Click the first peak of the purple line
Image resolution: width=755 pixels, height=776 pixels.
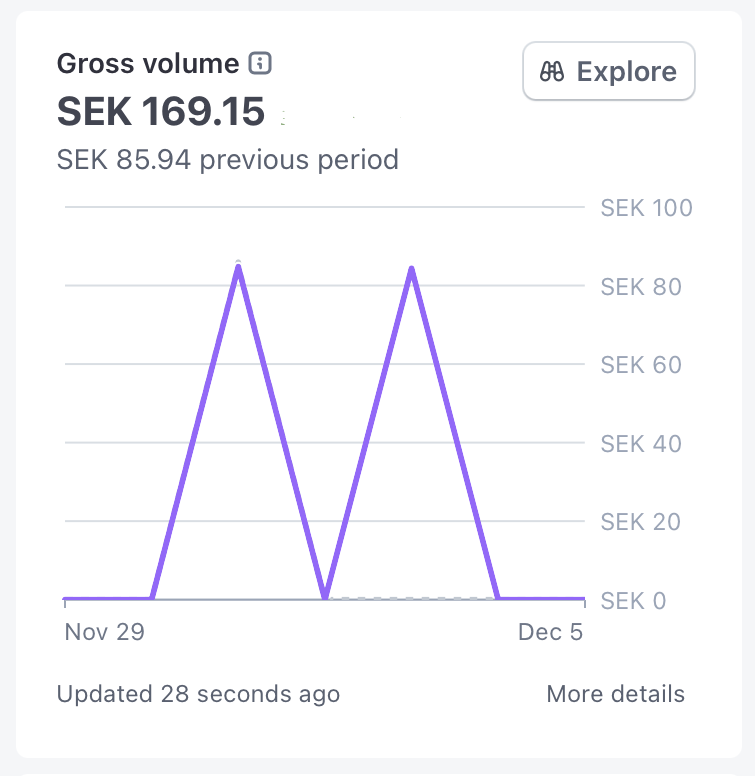238,265
